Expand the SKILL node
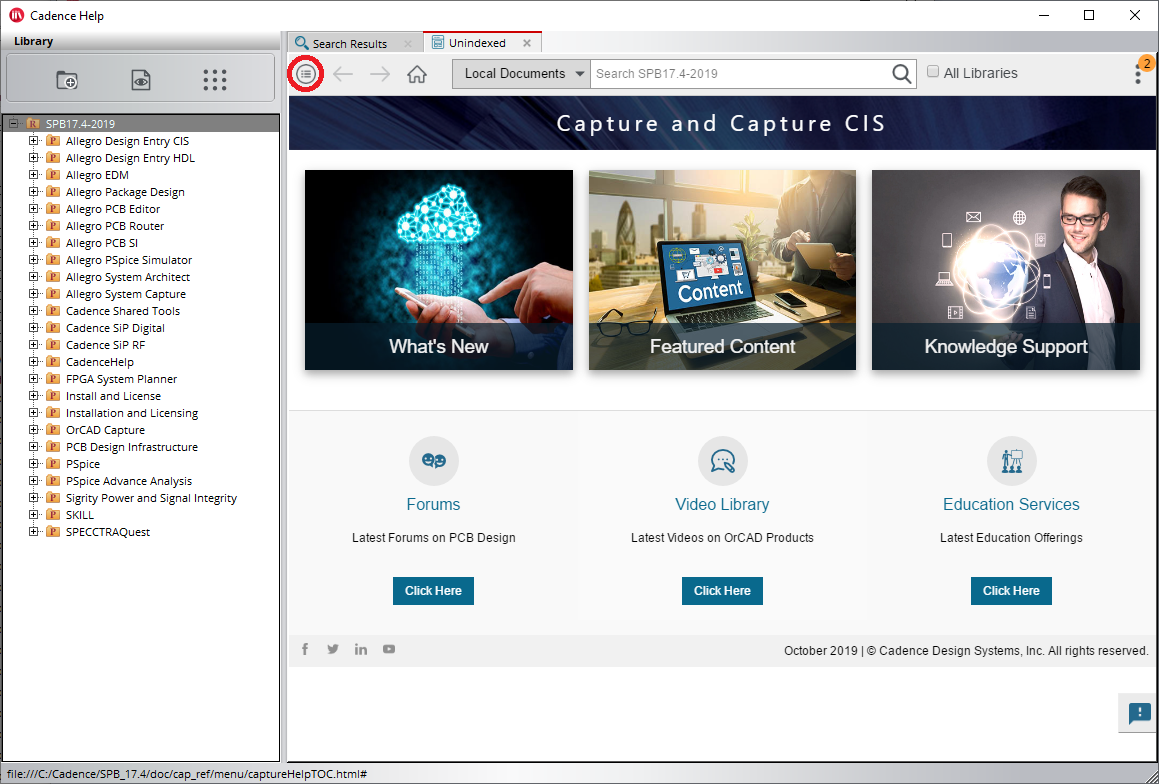1159x784 pixels. [33, 514]
